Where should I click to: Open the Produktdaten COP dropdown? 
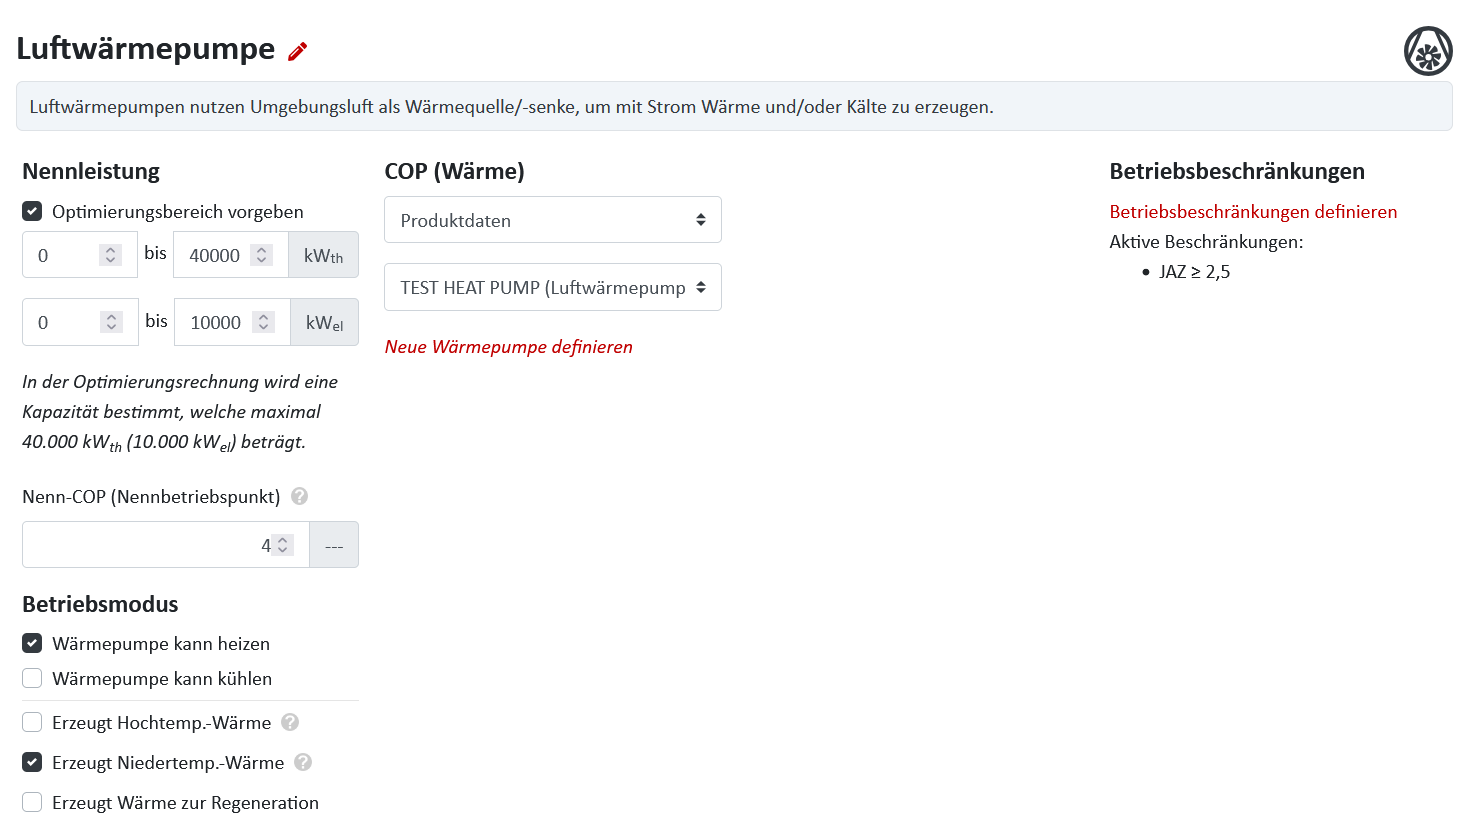553,220
